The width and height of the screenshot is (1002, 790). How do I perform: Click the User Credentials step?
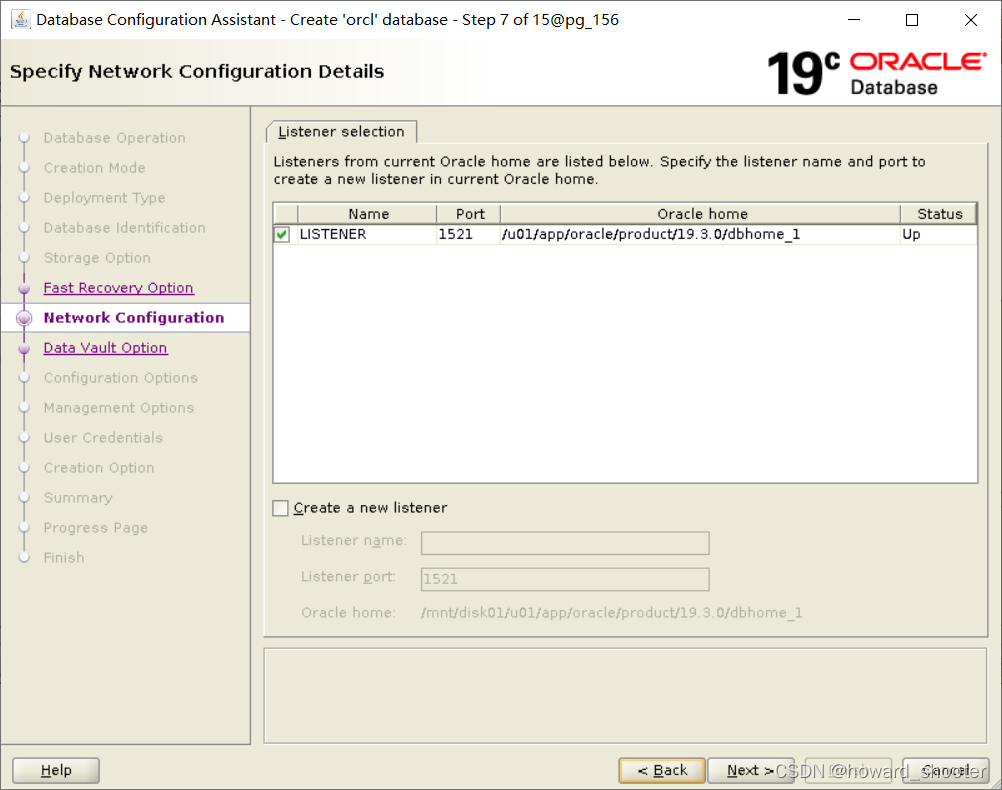click(x=103, y=438)
